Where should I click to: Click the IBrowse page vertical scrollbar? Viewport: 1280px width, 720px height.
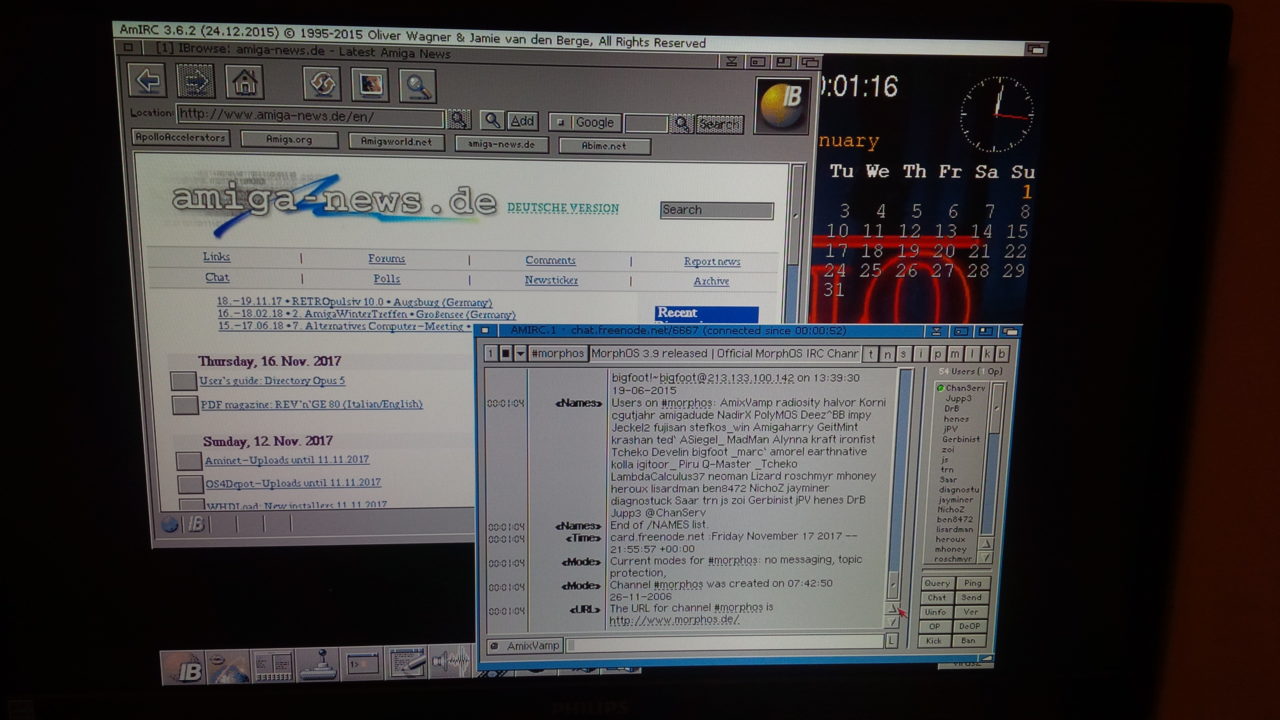click(x=797, y=245)
